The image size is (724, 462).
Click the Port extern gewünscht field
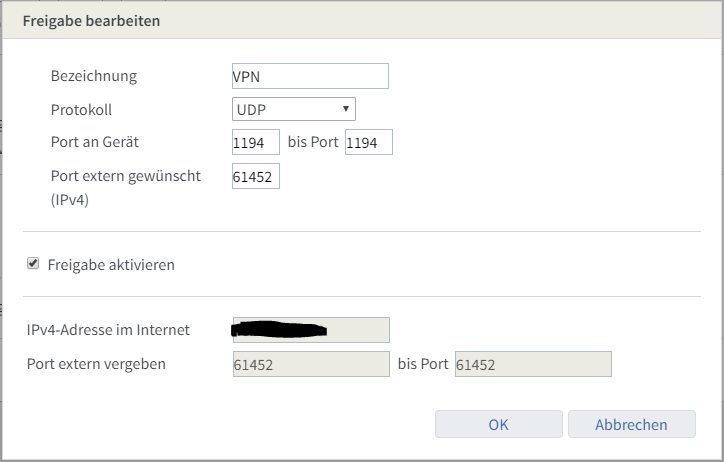[255, 177]
